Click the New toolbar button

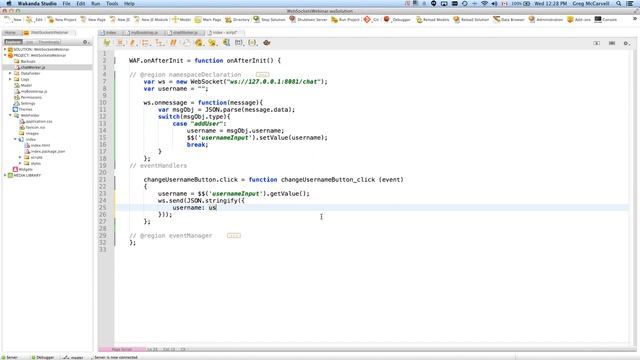12,20
